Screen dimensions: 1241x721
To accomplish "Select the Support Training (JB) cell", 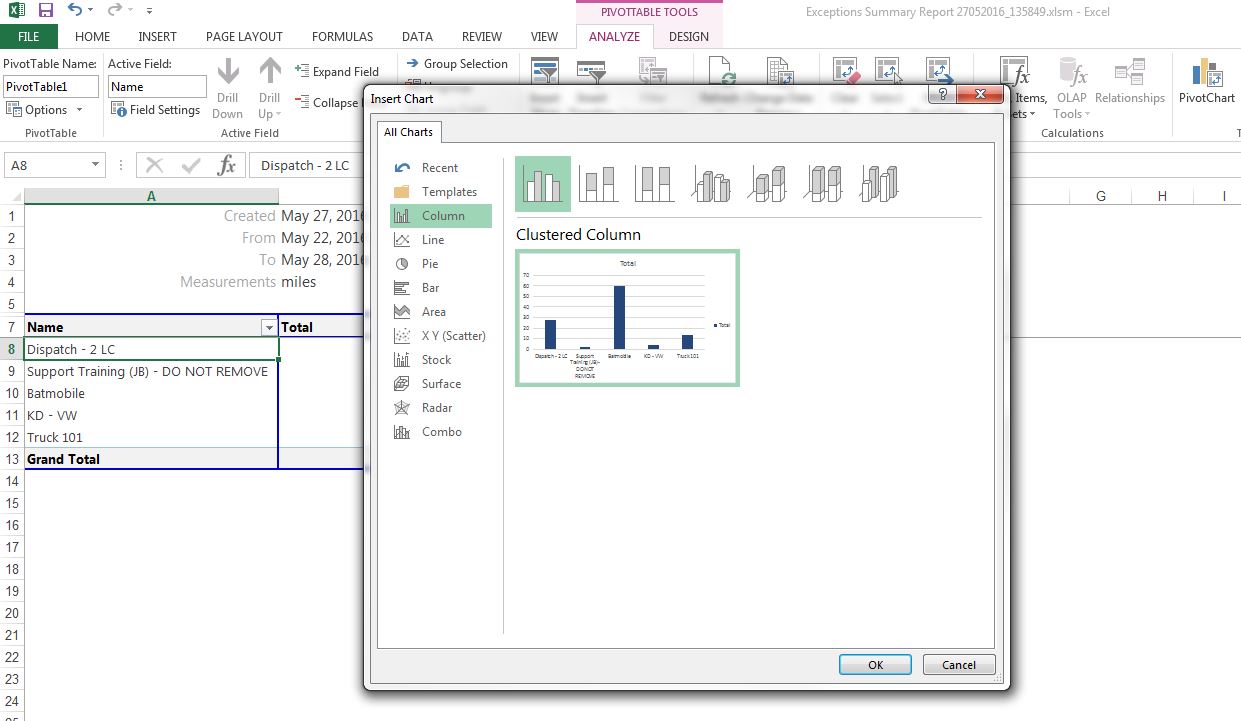I will 151,371.
